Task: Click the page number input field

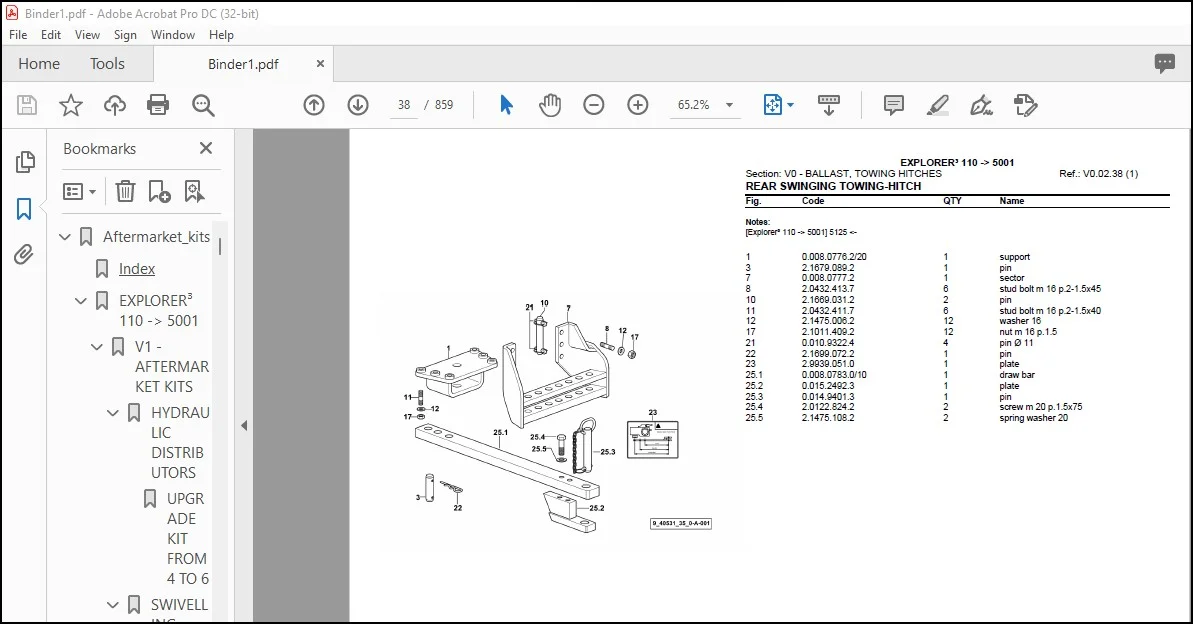Action: pyautogui.click(x=404, y=105)
